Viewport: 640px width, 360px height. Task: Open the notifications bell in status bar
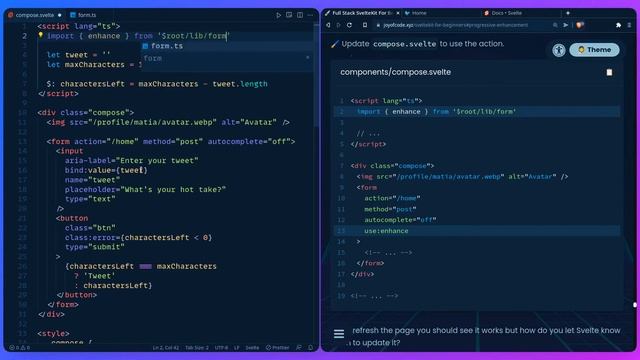pyautogui.click(x=311, y=348)
